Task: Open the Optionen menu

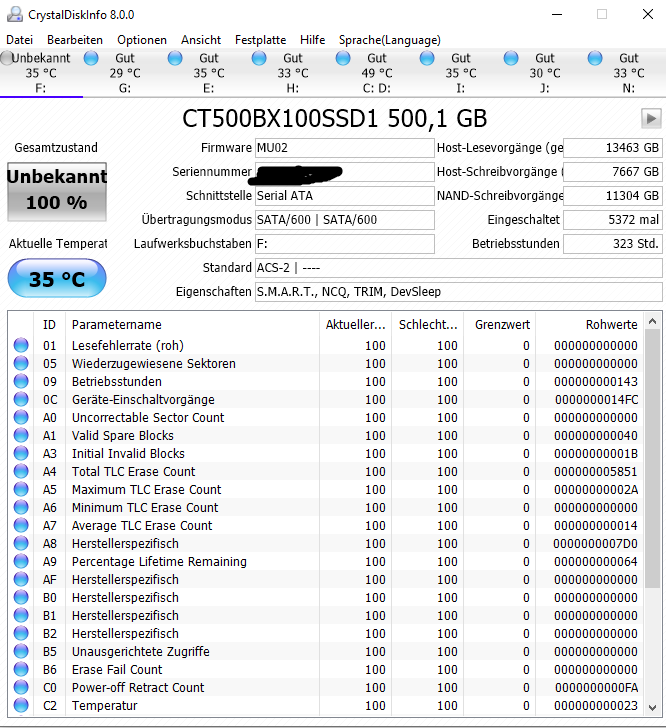Action: [x=142, y=40]
